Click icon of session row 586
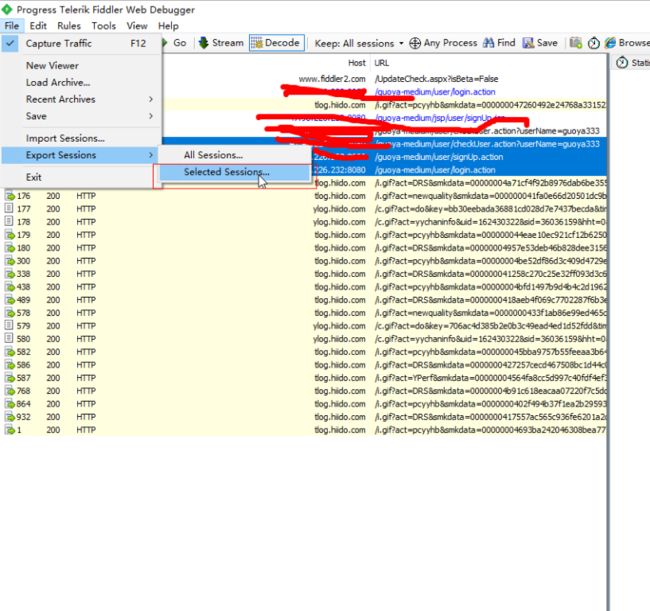 tap(9, 365)
